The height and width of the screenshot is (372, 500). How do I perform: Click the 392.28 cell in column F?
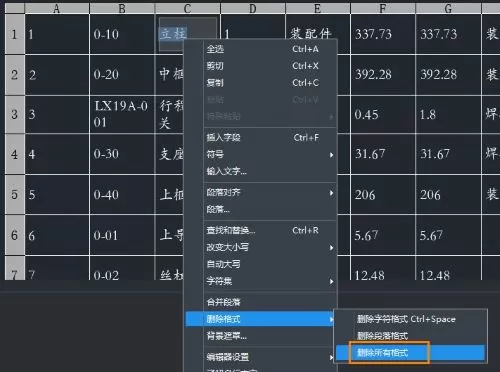point(383,75)
